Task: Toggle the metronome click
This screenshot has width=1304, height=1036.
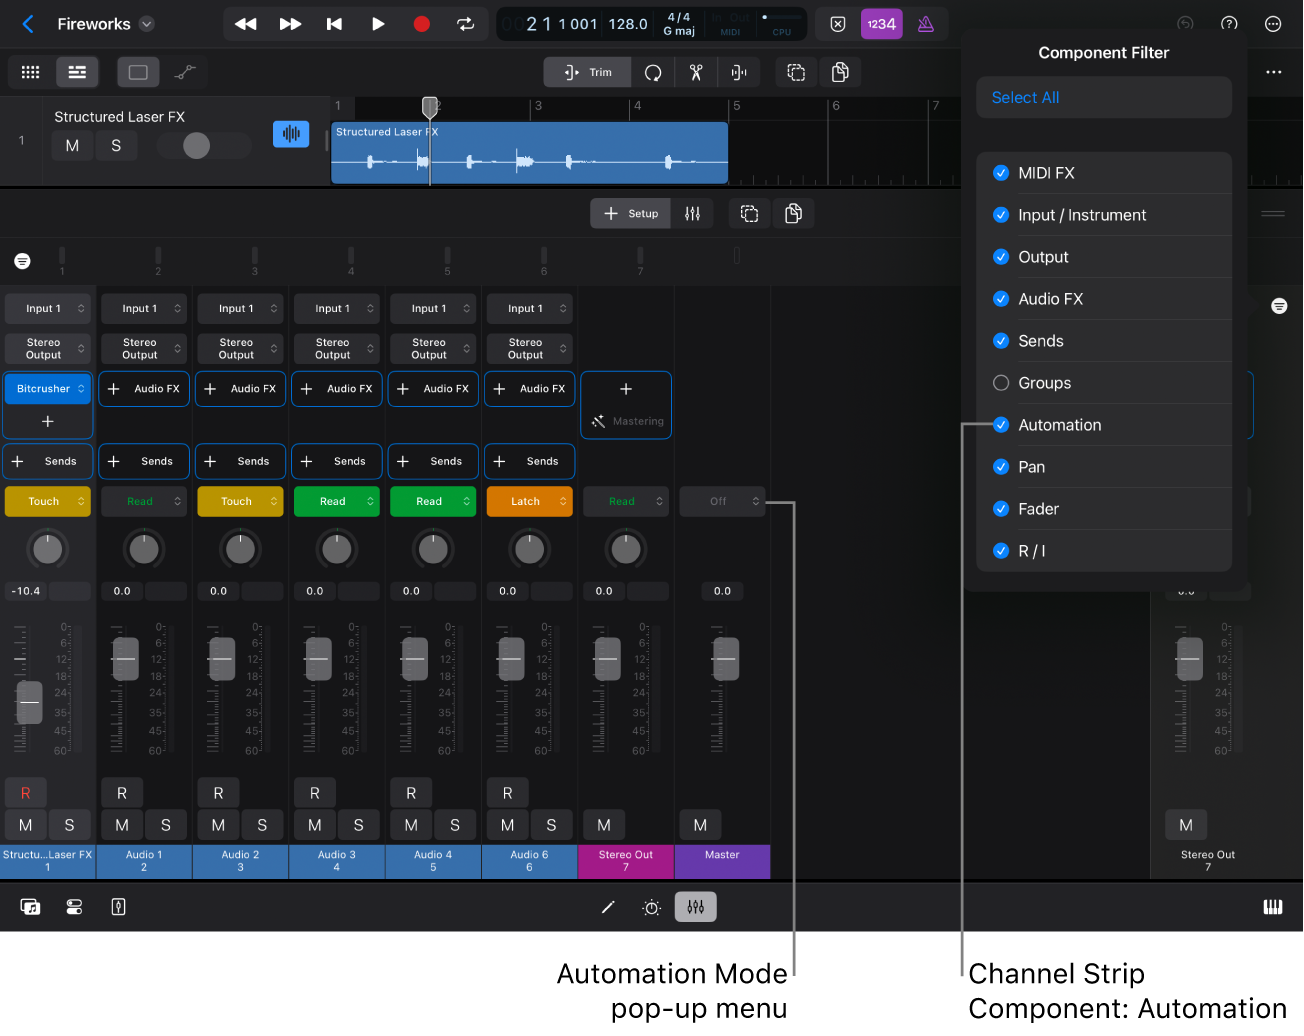Action: [x=926, y=24]
